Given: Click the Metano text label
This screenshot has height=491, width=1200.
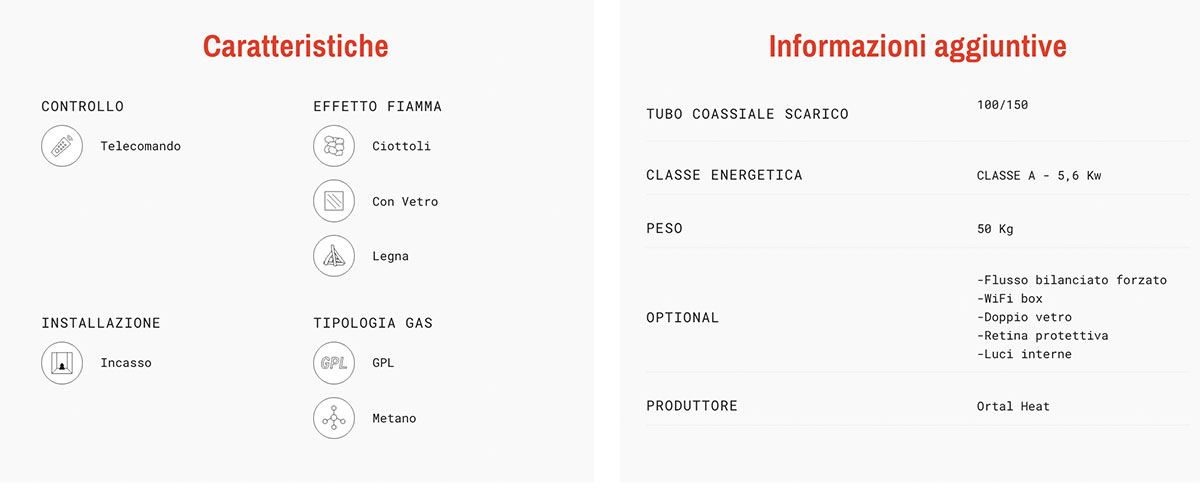Looking at the screenshot, I should click(x=394, y=418).
